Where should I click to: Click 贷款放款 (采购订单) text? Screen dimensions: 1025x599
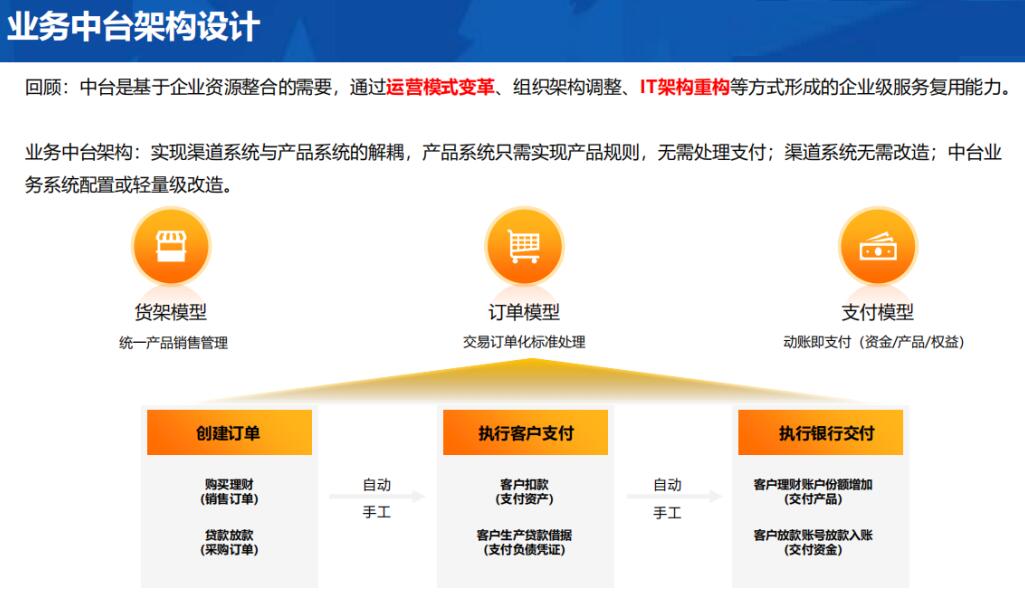pyautogui.click(x=229, y=542)
